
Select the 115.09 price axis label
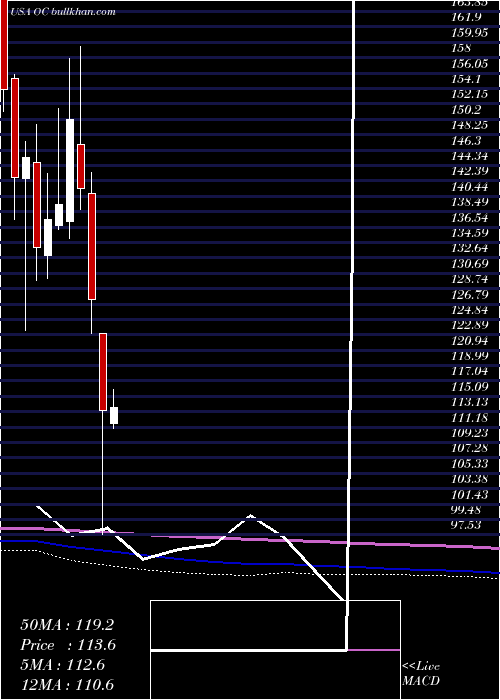[470, 387]
